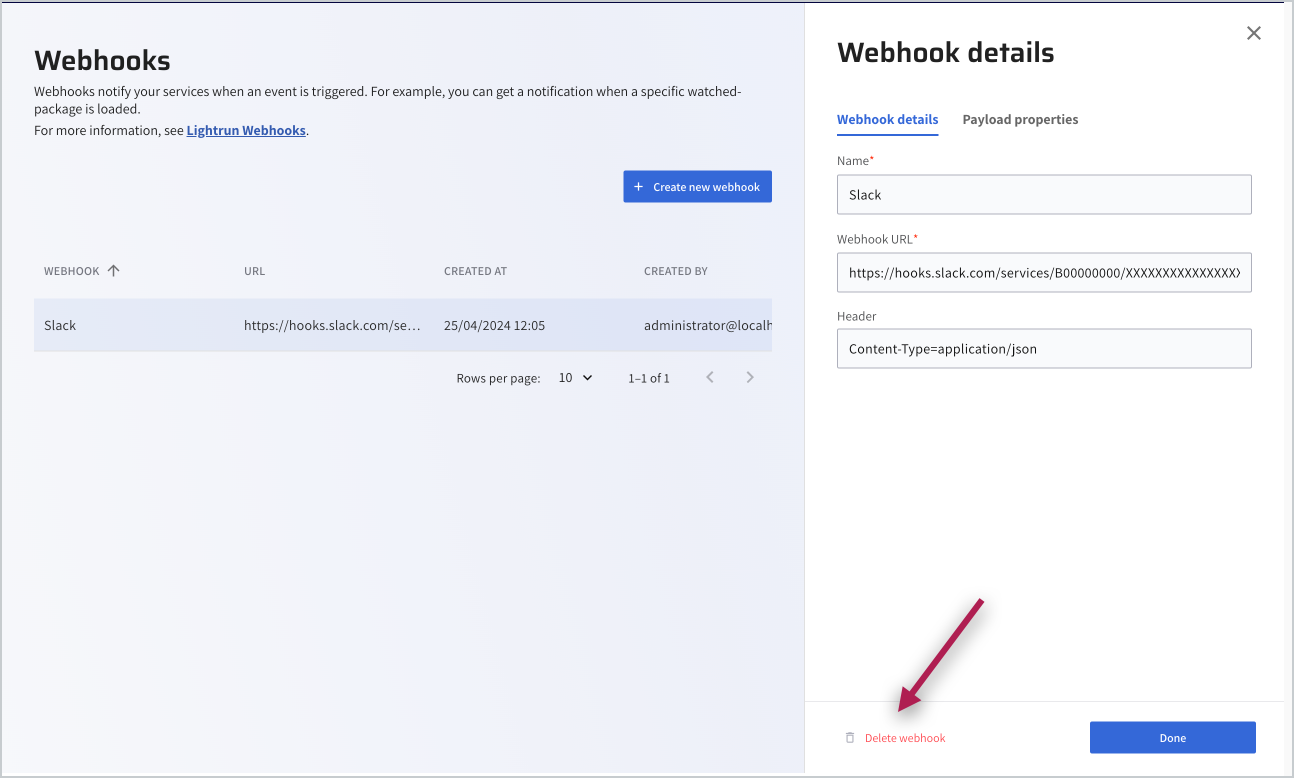1294x778 pixels.
Task: Go to the next page of webhooks
Action: coord(750,378)
